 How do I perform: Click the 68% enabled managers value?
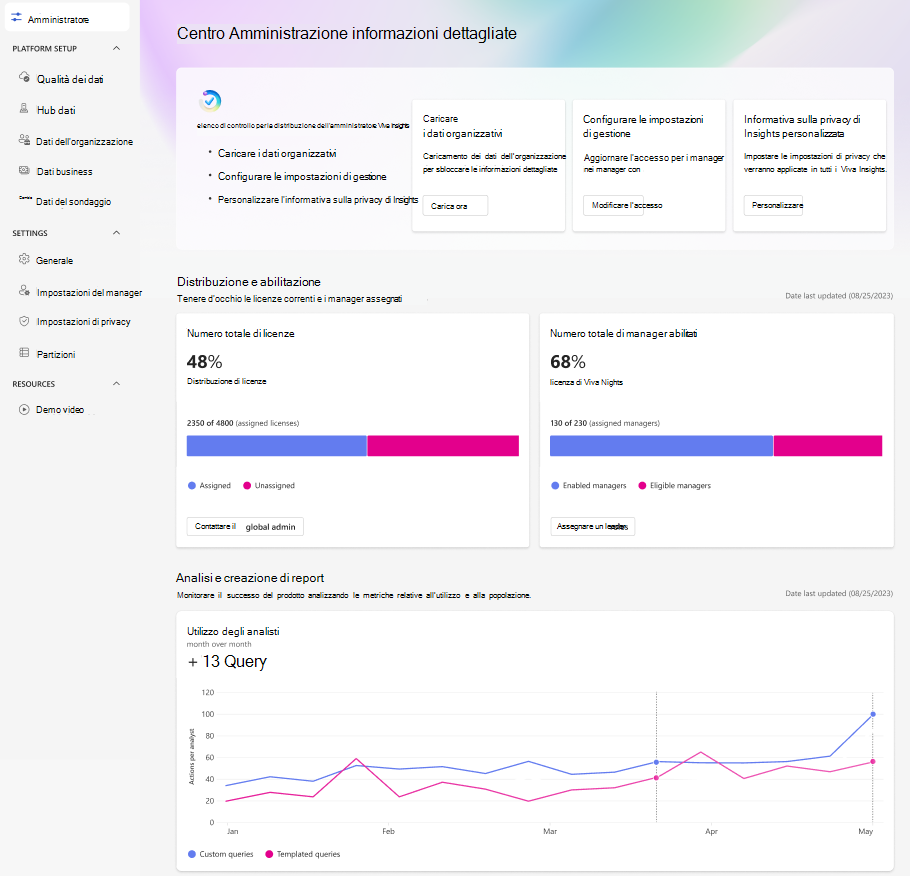click(x=568, y=362)
